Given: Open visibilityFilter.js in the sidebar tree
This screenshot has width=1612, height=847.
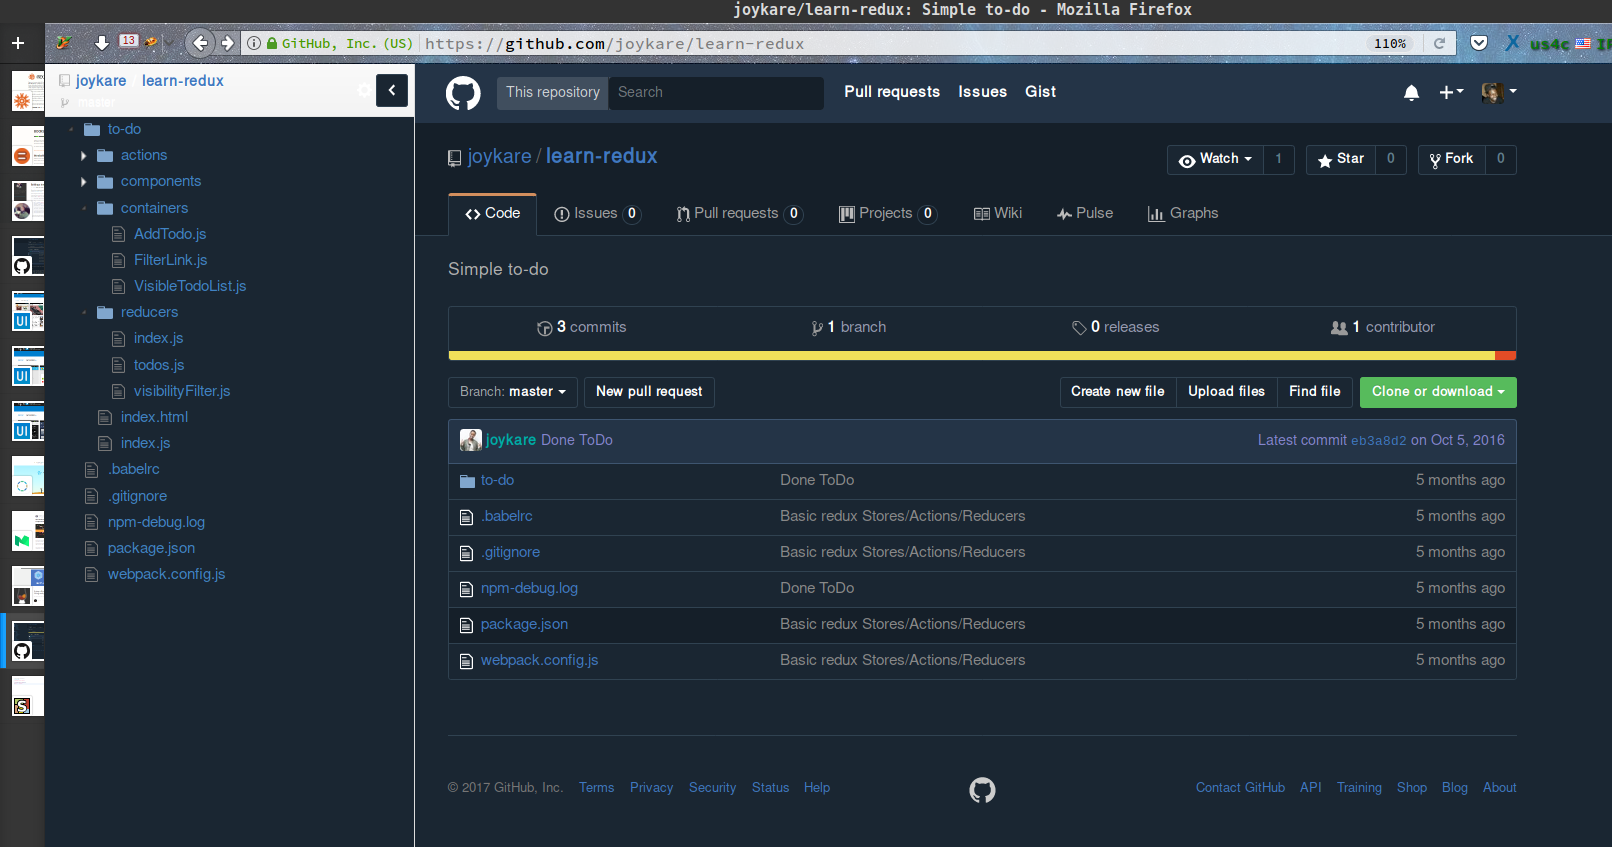Looking at the screenshot, I should coord(182,391).
